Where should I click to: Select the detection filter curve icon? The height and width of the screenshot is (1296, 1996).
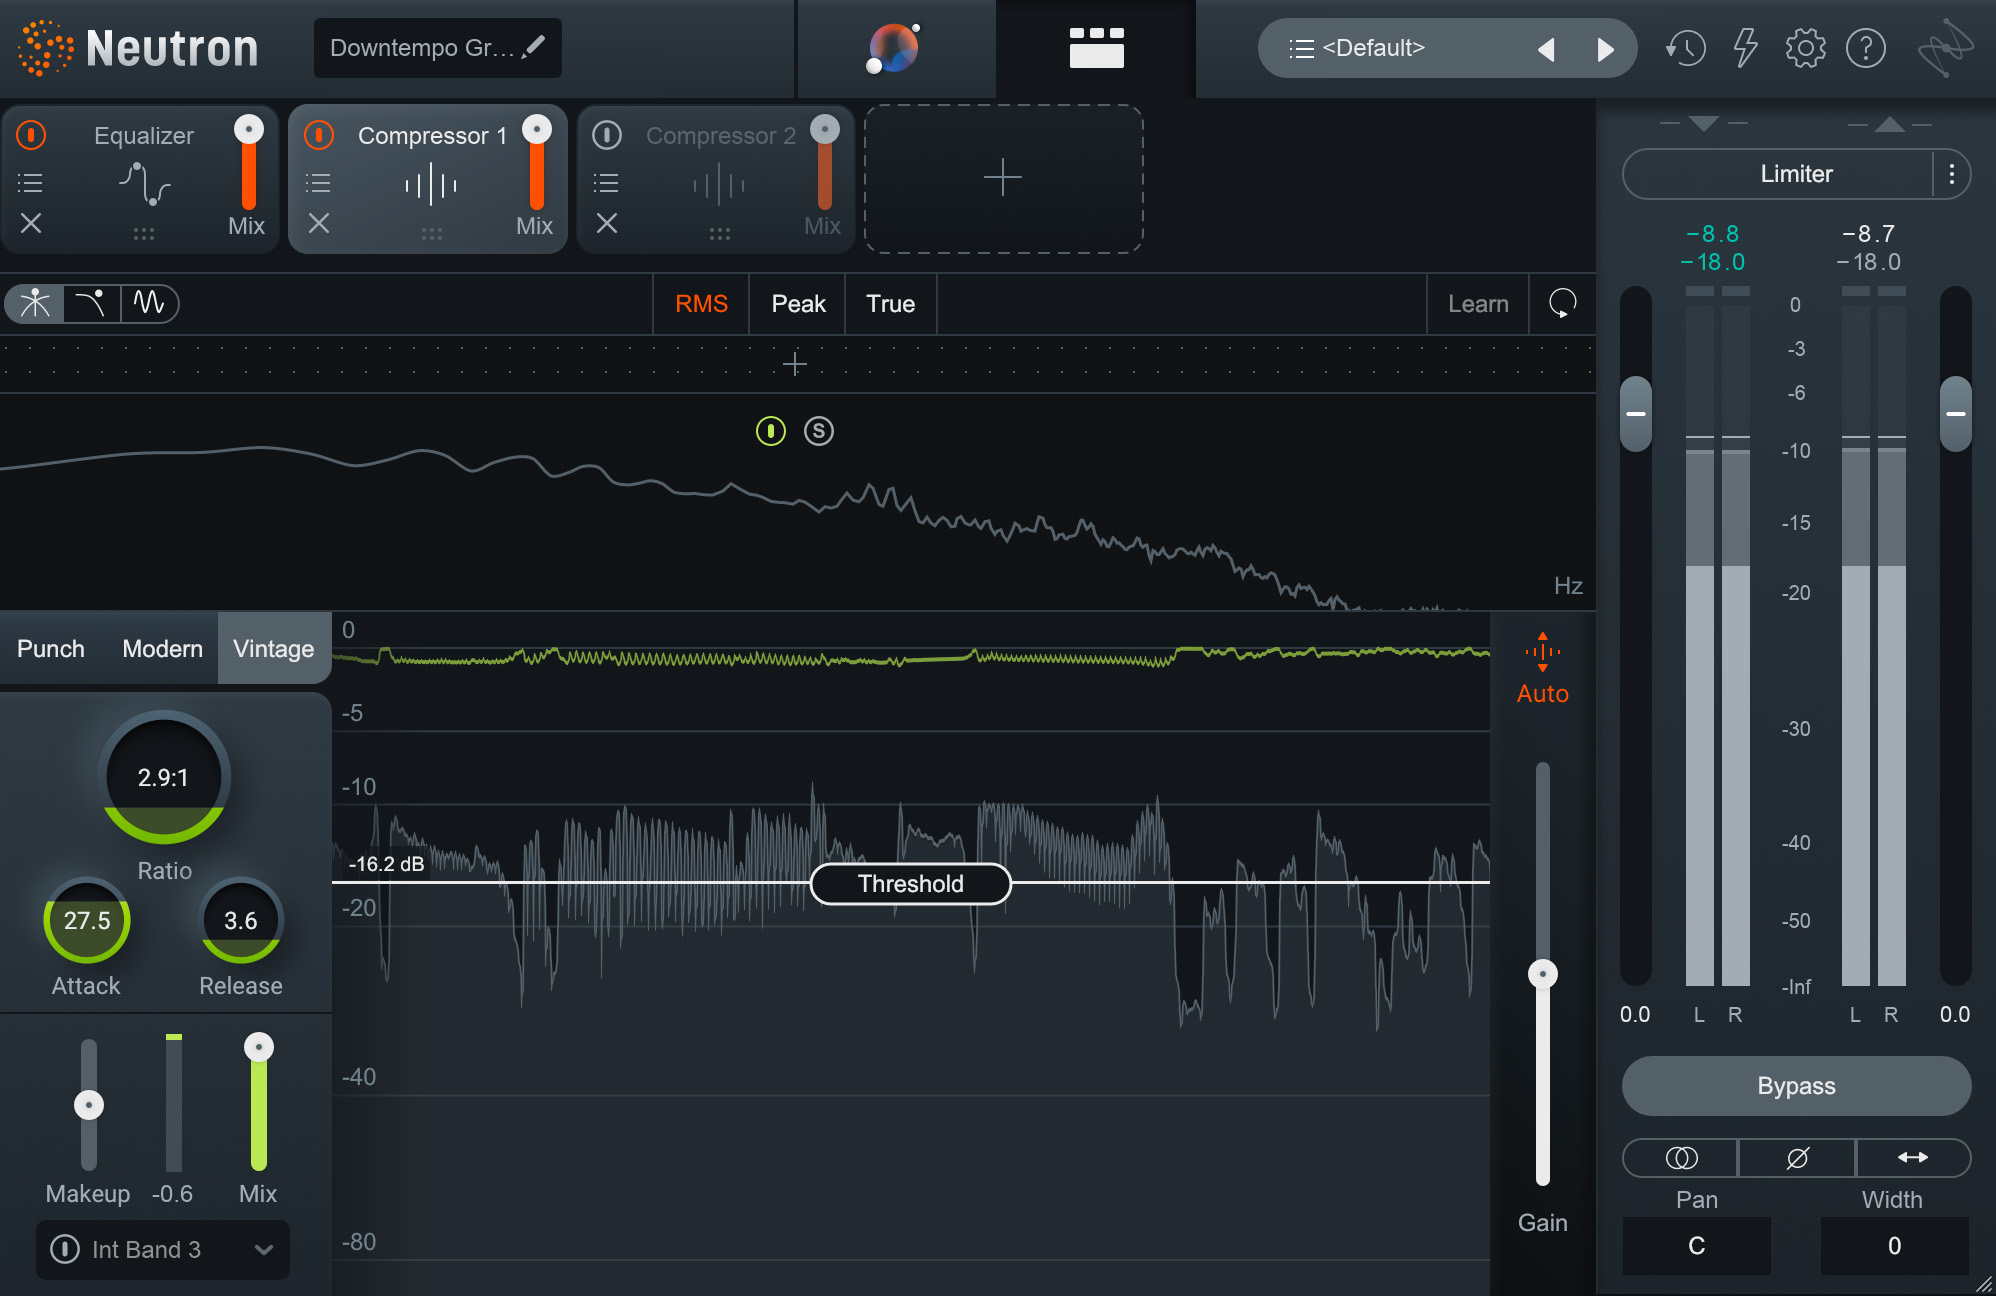pyautogui.click(x=92, y=303)
